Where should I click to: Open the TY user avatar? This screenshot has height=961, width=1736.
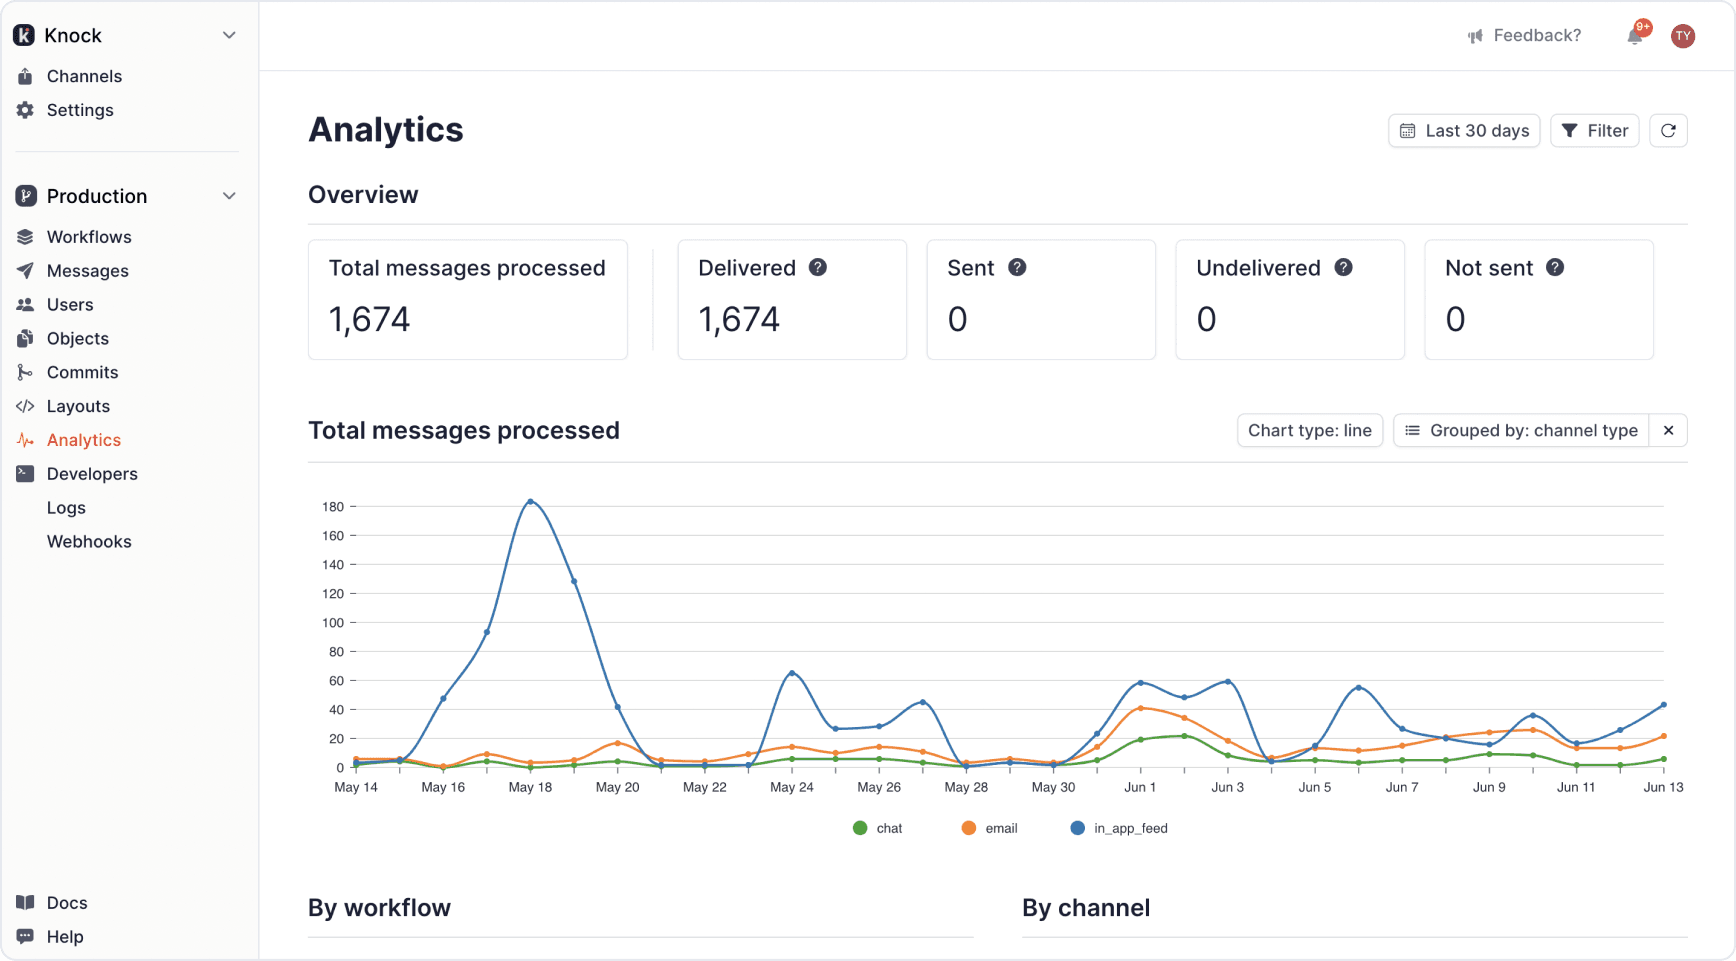(x=1683, y=36)
